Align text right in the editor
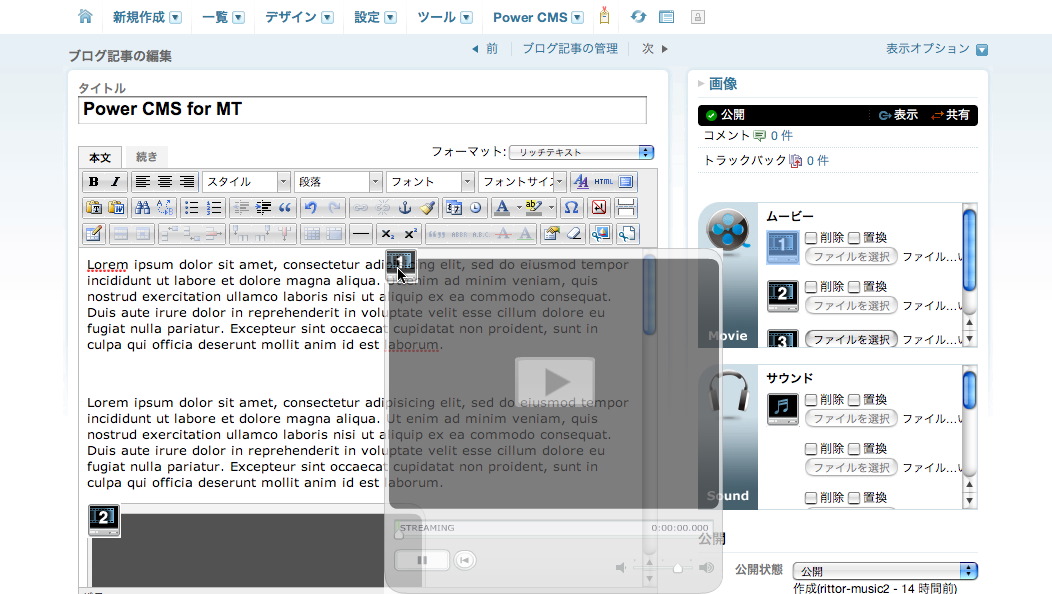 pyautogui.click(x=187, y=182)
